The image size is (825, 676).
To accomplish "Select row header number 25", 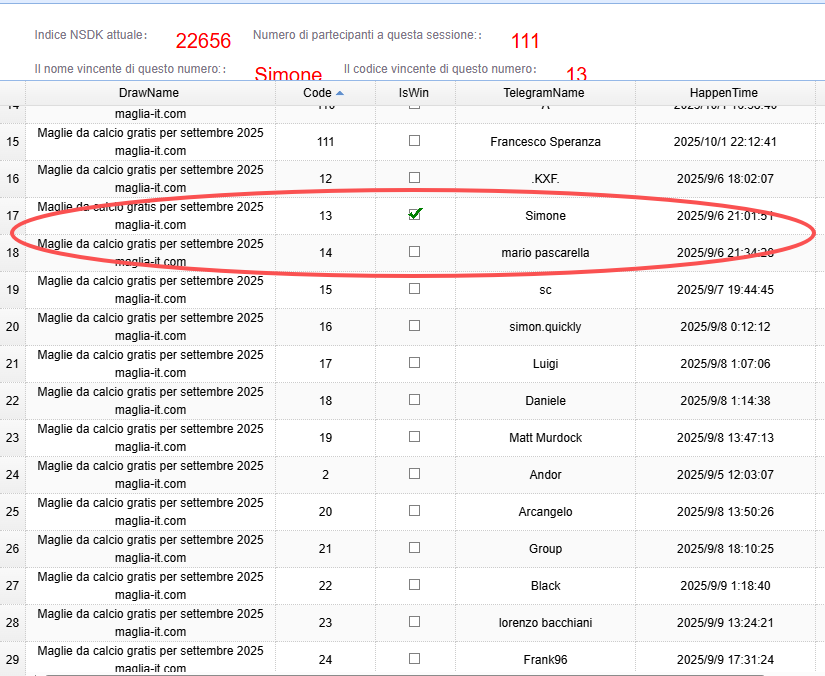I will (12, 512).
